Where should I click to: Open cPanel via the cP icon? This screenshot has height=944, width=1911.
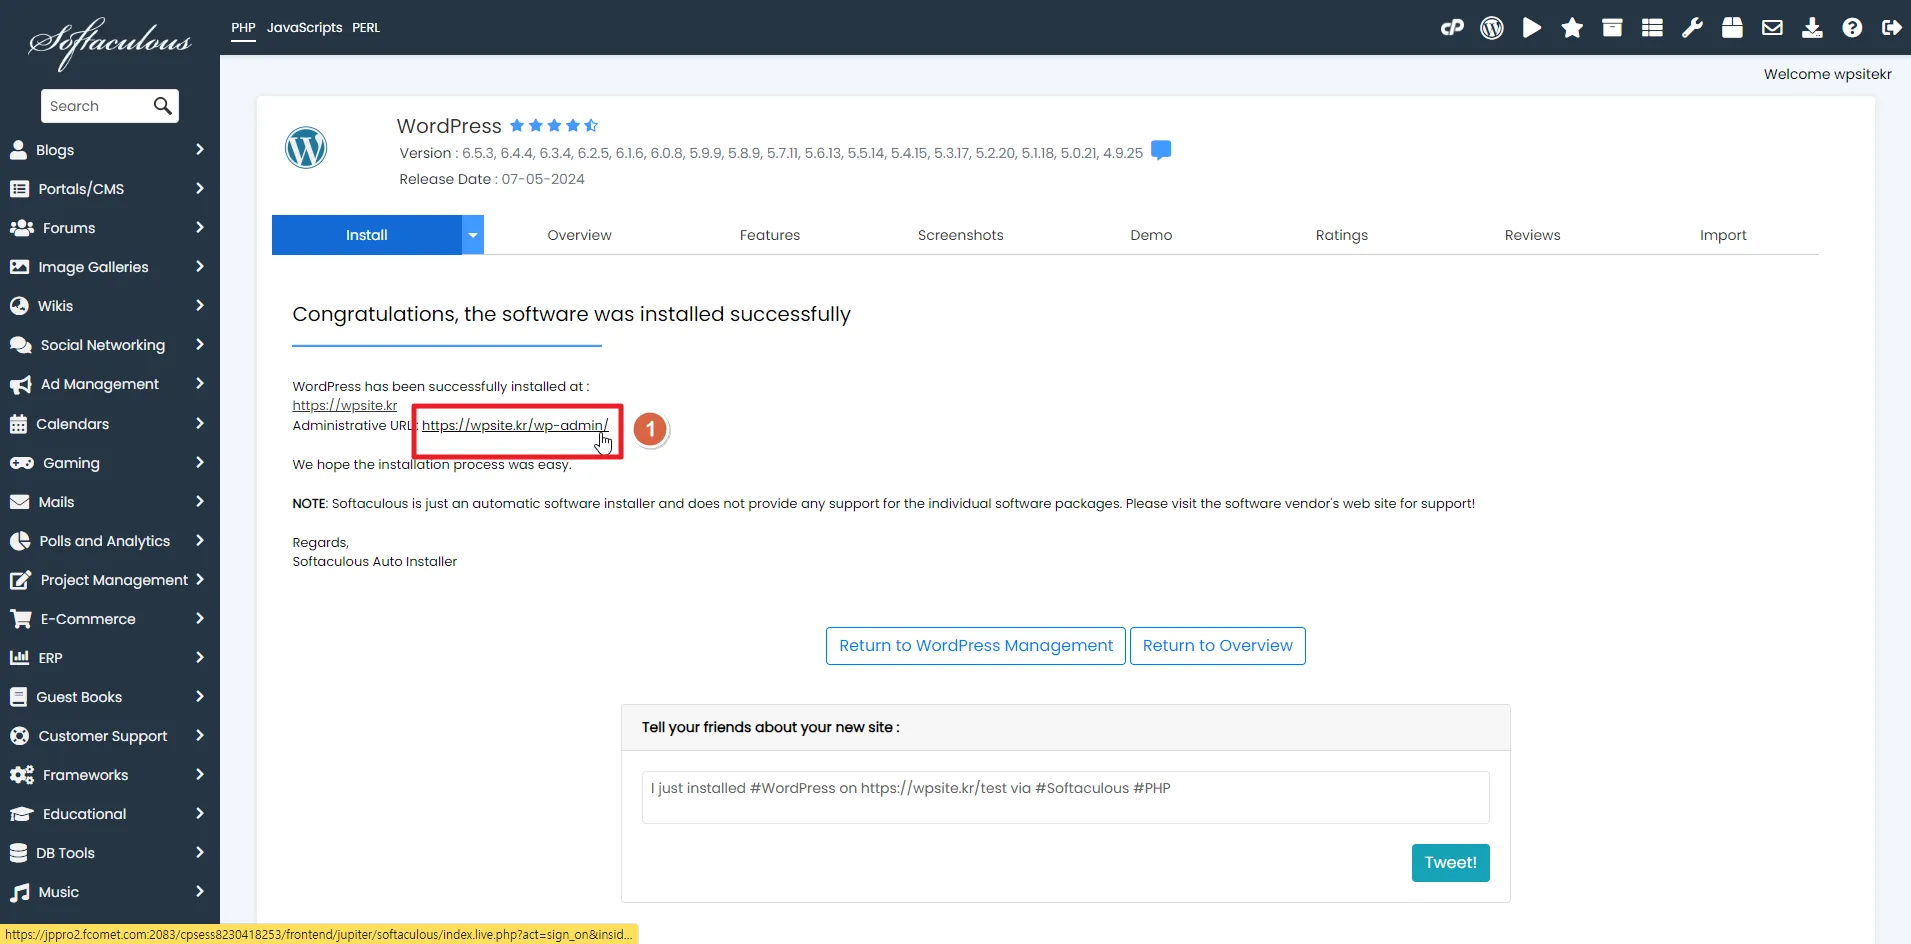1452,28
